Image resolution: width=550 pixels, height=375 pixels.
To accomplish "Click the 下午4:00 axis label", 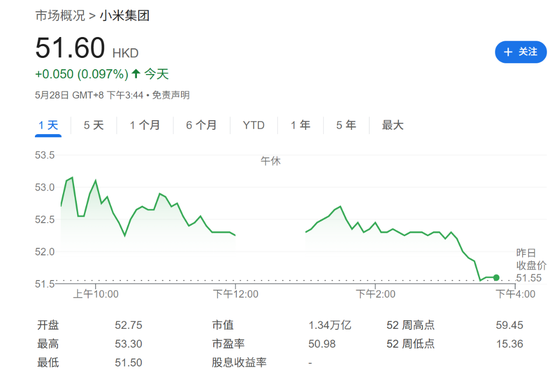I will [x=515, y=294].
